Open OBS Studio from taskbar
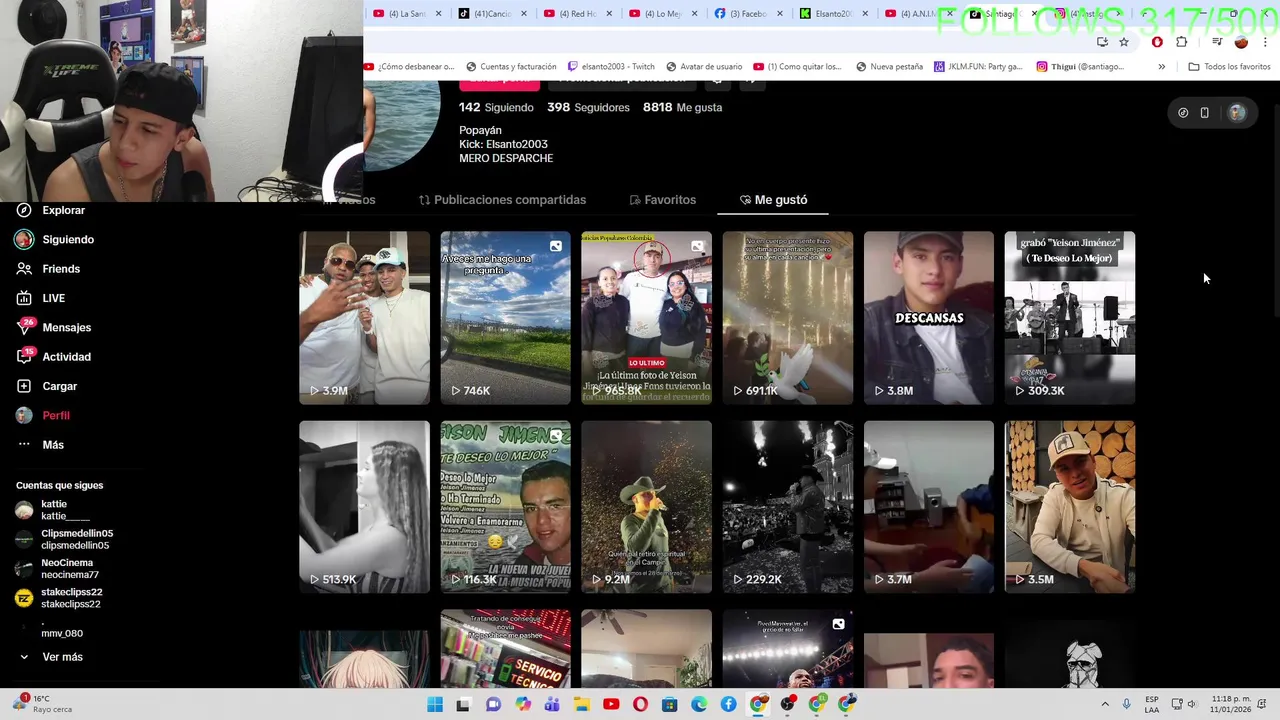This screenshot has height=720, width=1280. (788, 704)
